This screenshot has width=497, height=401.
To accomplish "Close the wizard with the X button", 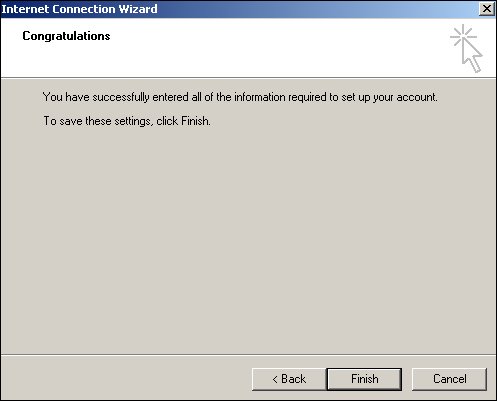I will coord(487,9).
